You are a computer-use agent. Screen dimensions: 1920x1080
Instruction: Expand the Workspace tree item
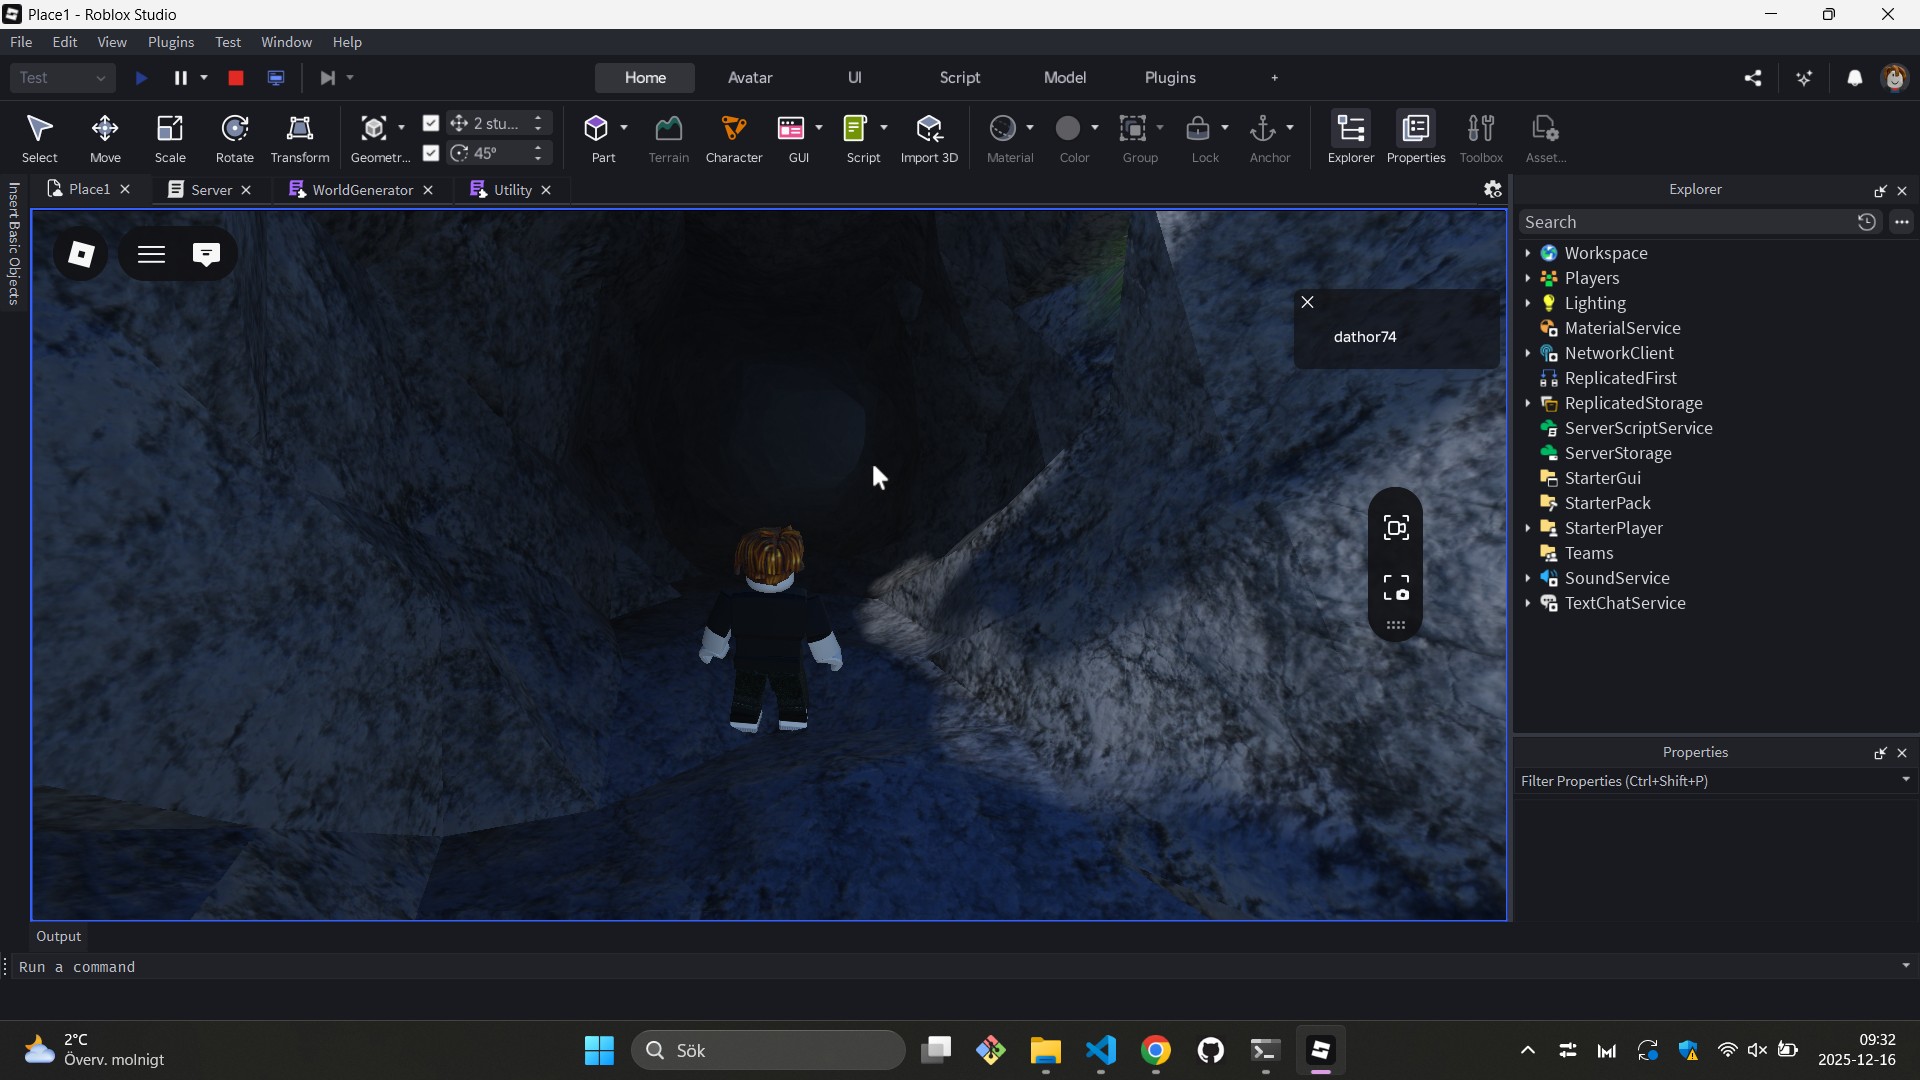pyautogui.click(x=1530, y=253)
